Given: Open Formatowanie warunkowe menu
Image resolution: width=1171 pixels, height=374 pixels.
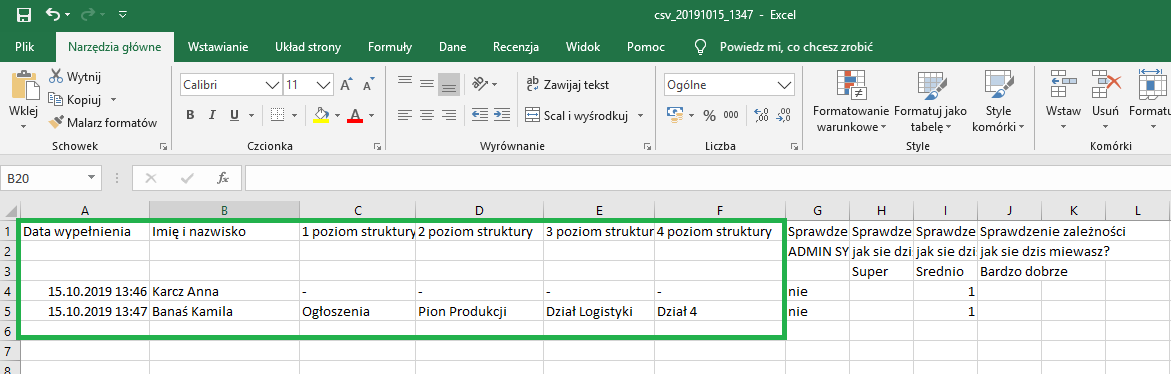Looking at the screenshot, I should point(852,102).
